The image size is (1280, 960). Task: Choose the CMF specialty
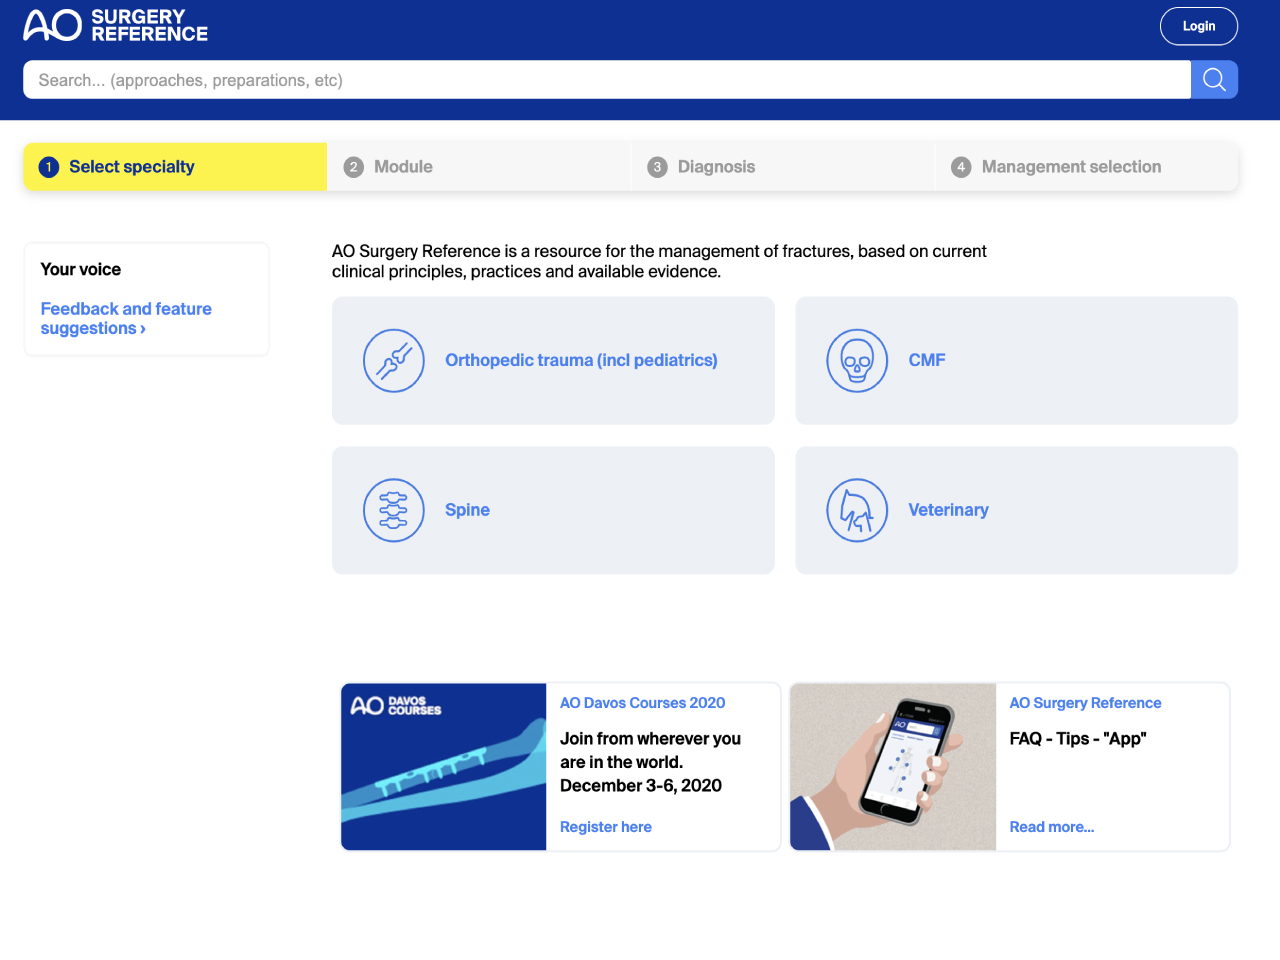(x=1016, y=360)
